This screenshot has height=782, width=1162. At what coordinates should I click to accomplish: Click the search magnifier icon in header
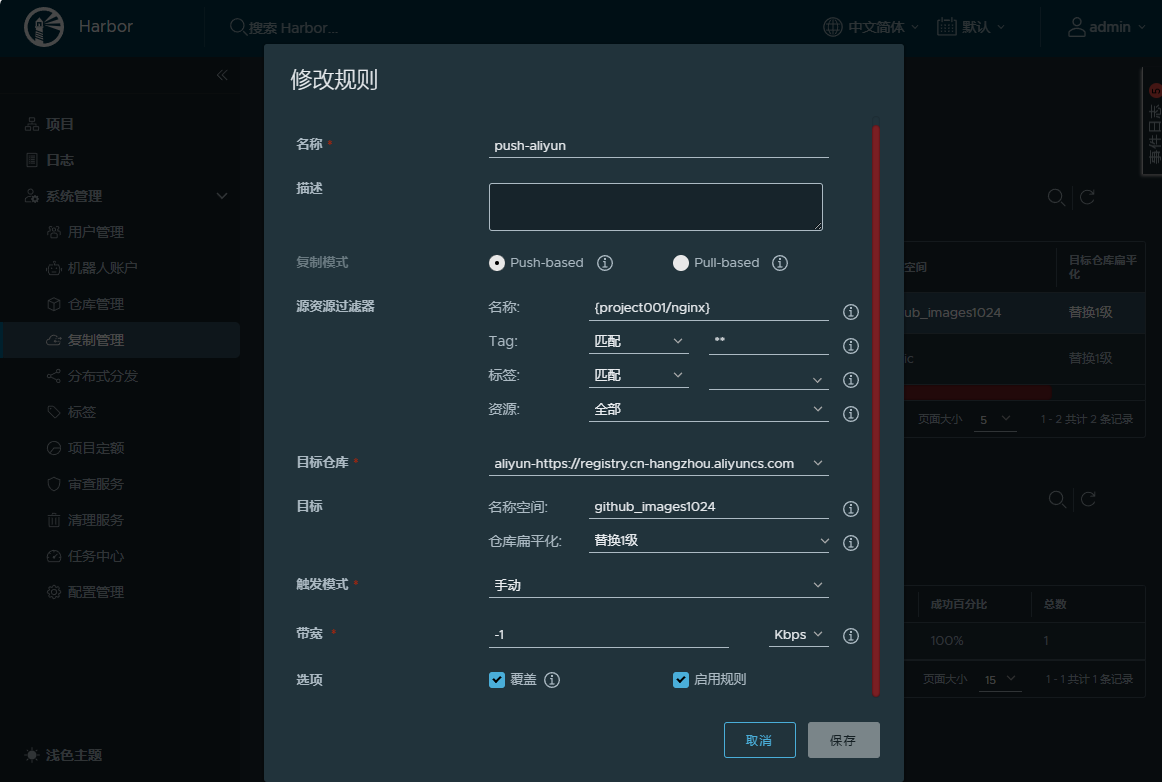click(238, 27)
